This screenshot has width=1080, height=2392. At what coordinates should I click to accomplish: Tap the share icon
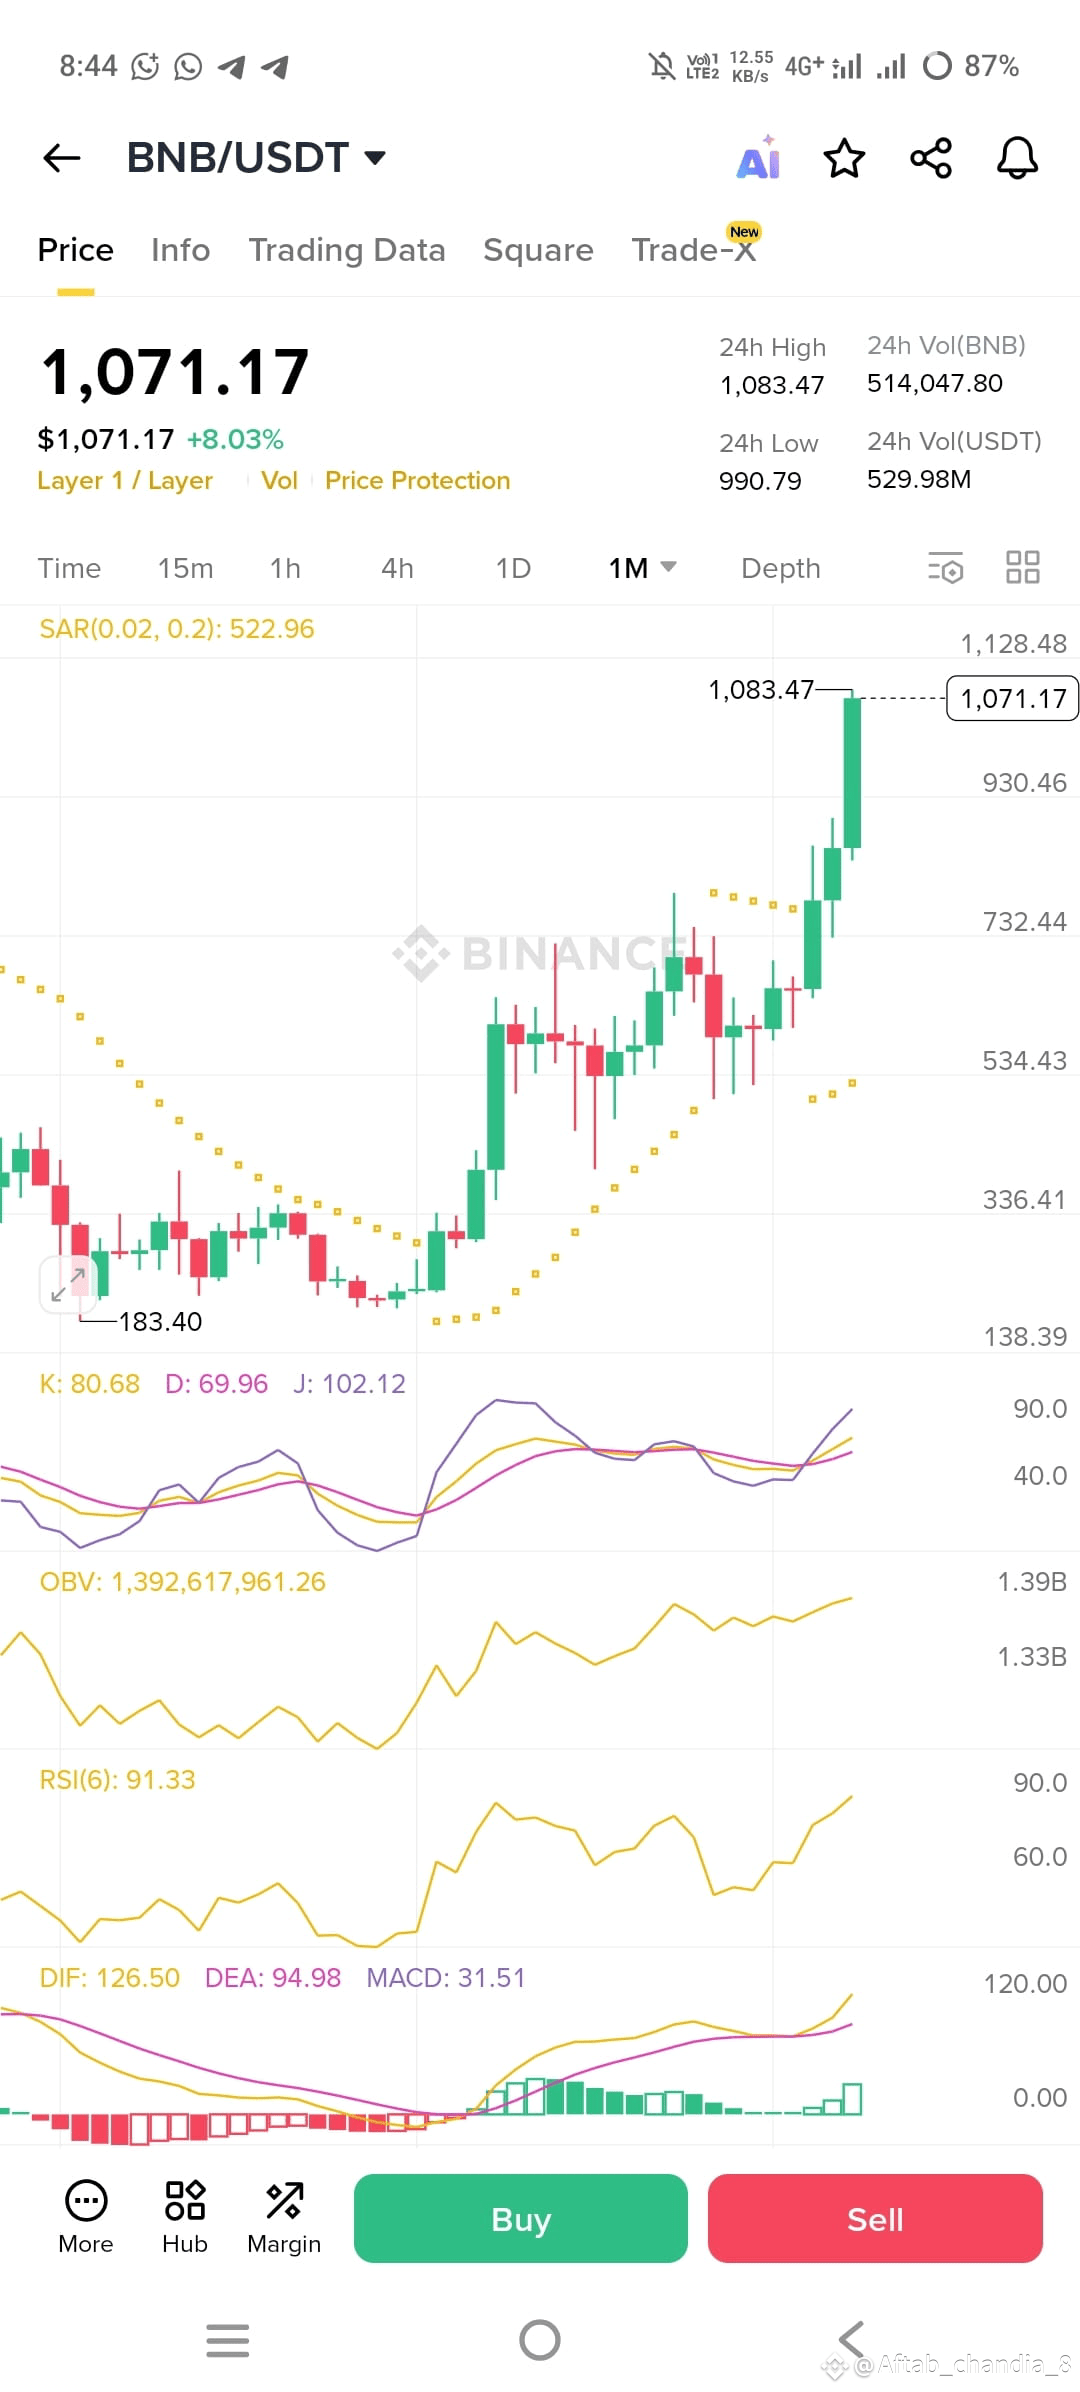pos(931,158)
